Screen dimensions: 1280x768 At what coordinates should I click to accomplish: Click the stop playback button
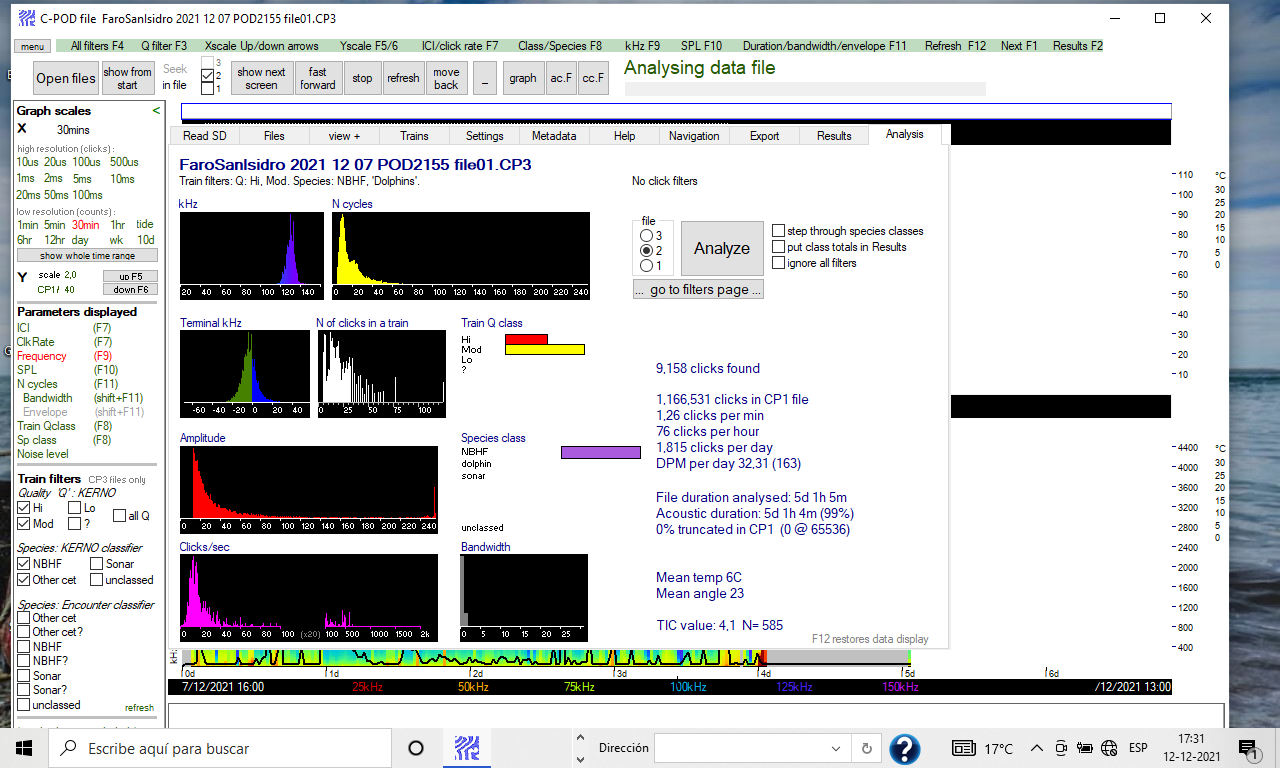(x=362, y=78)
